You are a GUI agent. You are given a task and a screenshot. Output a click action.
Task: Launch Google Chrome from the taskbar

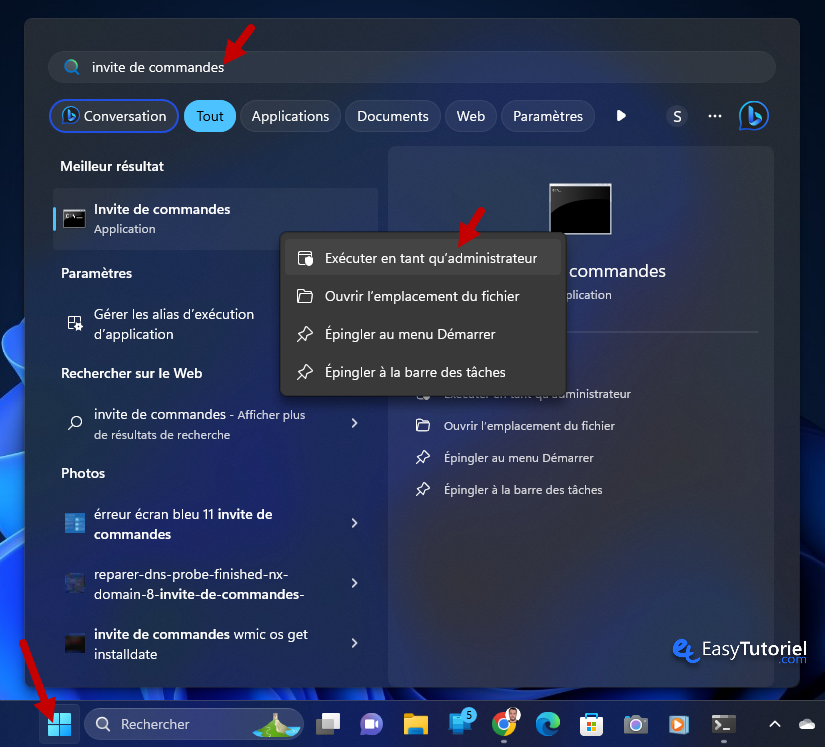[504, 723]
